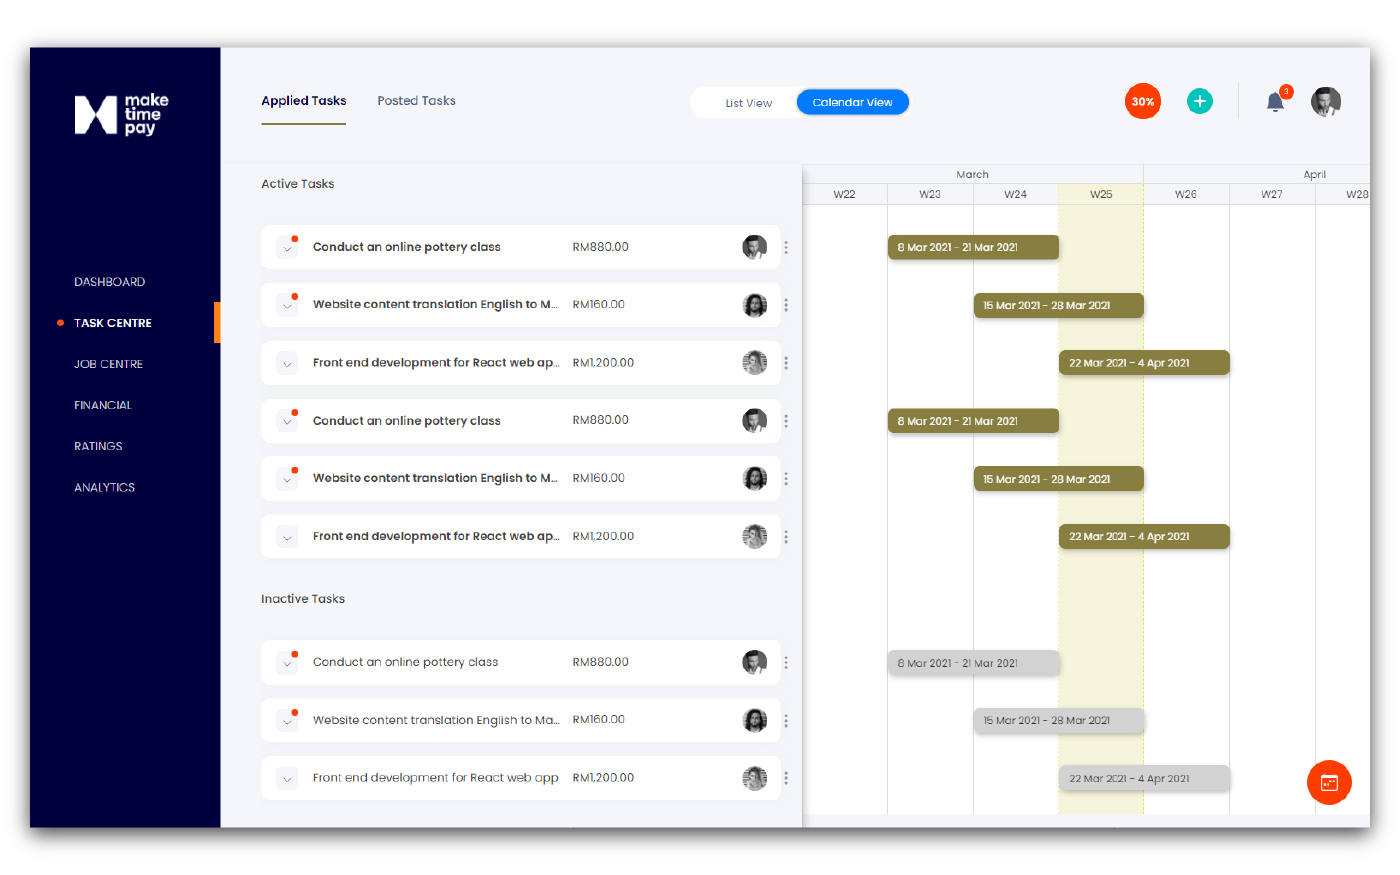Expand first RM1,200.00 Front end development row
This screenshot has width=1400, height=875.
[x=288, y=363]
